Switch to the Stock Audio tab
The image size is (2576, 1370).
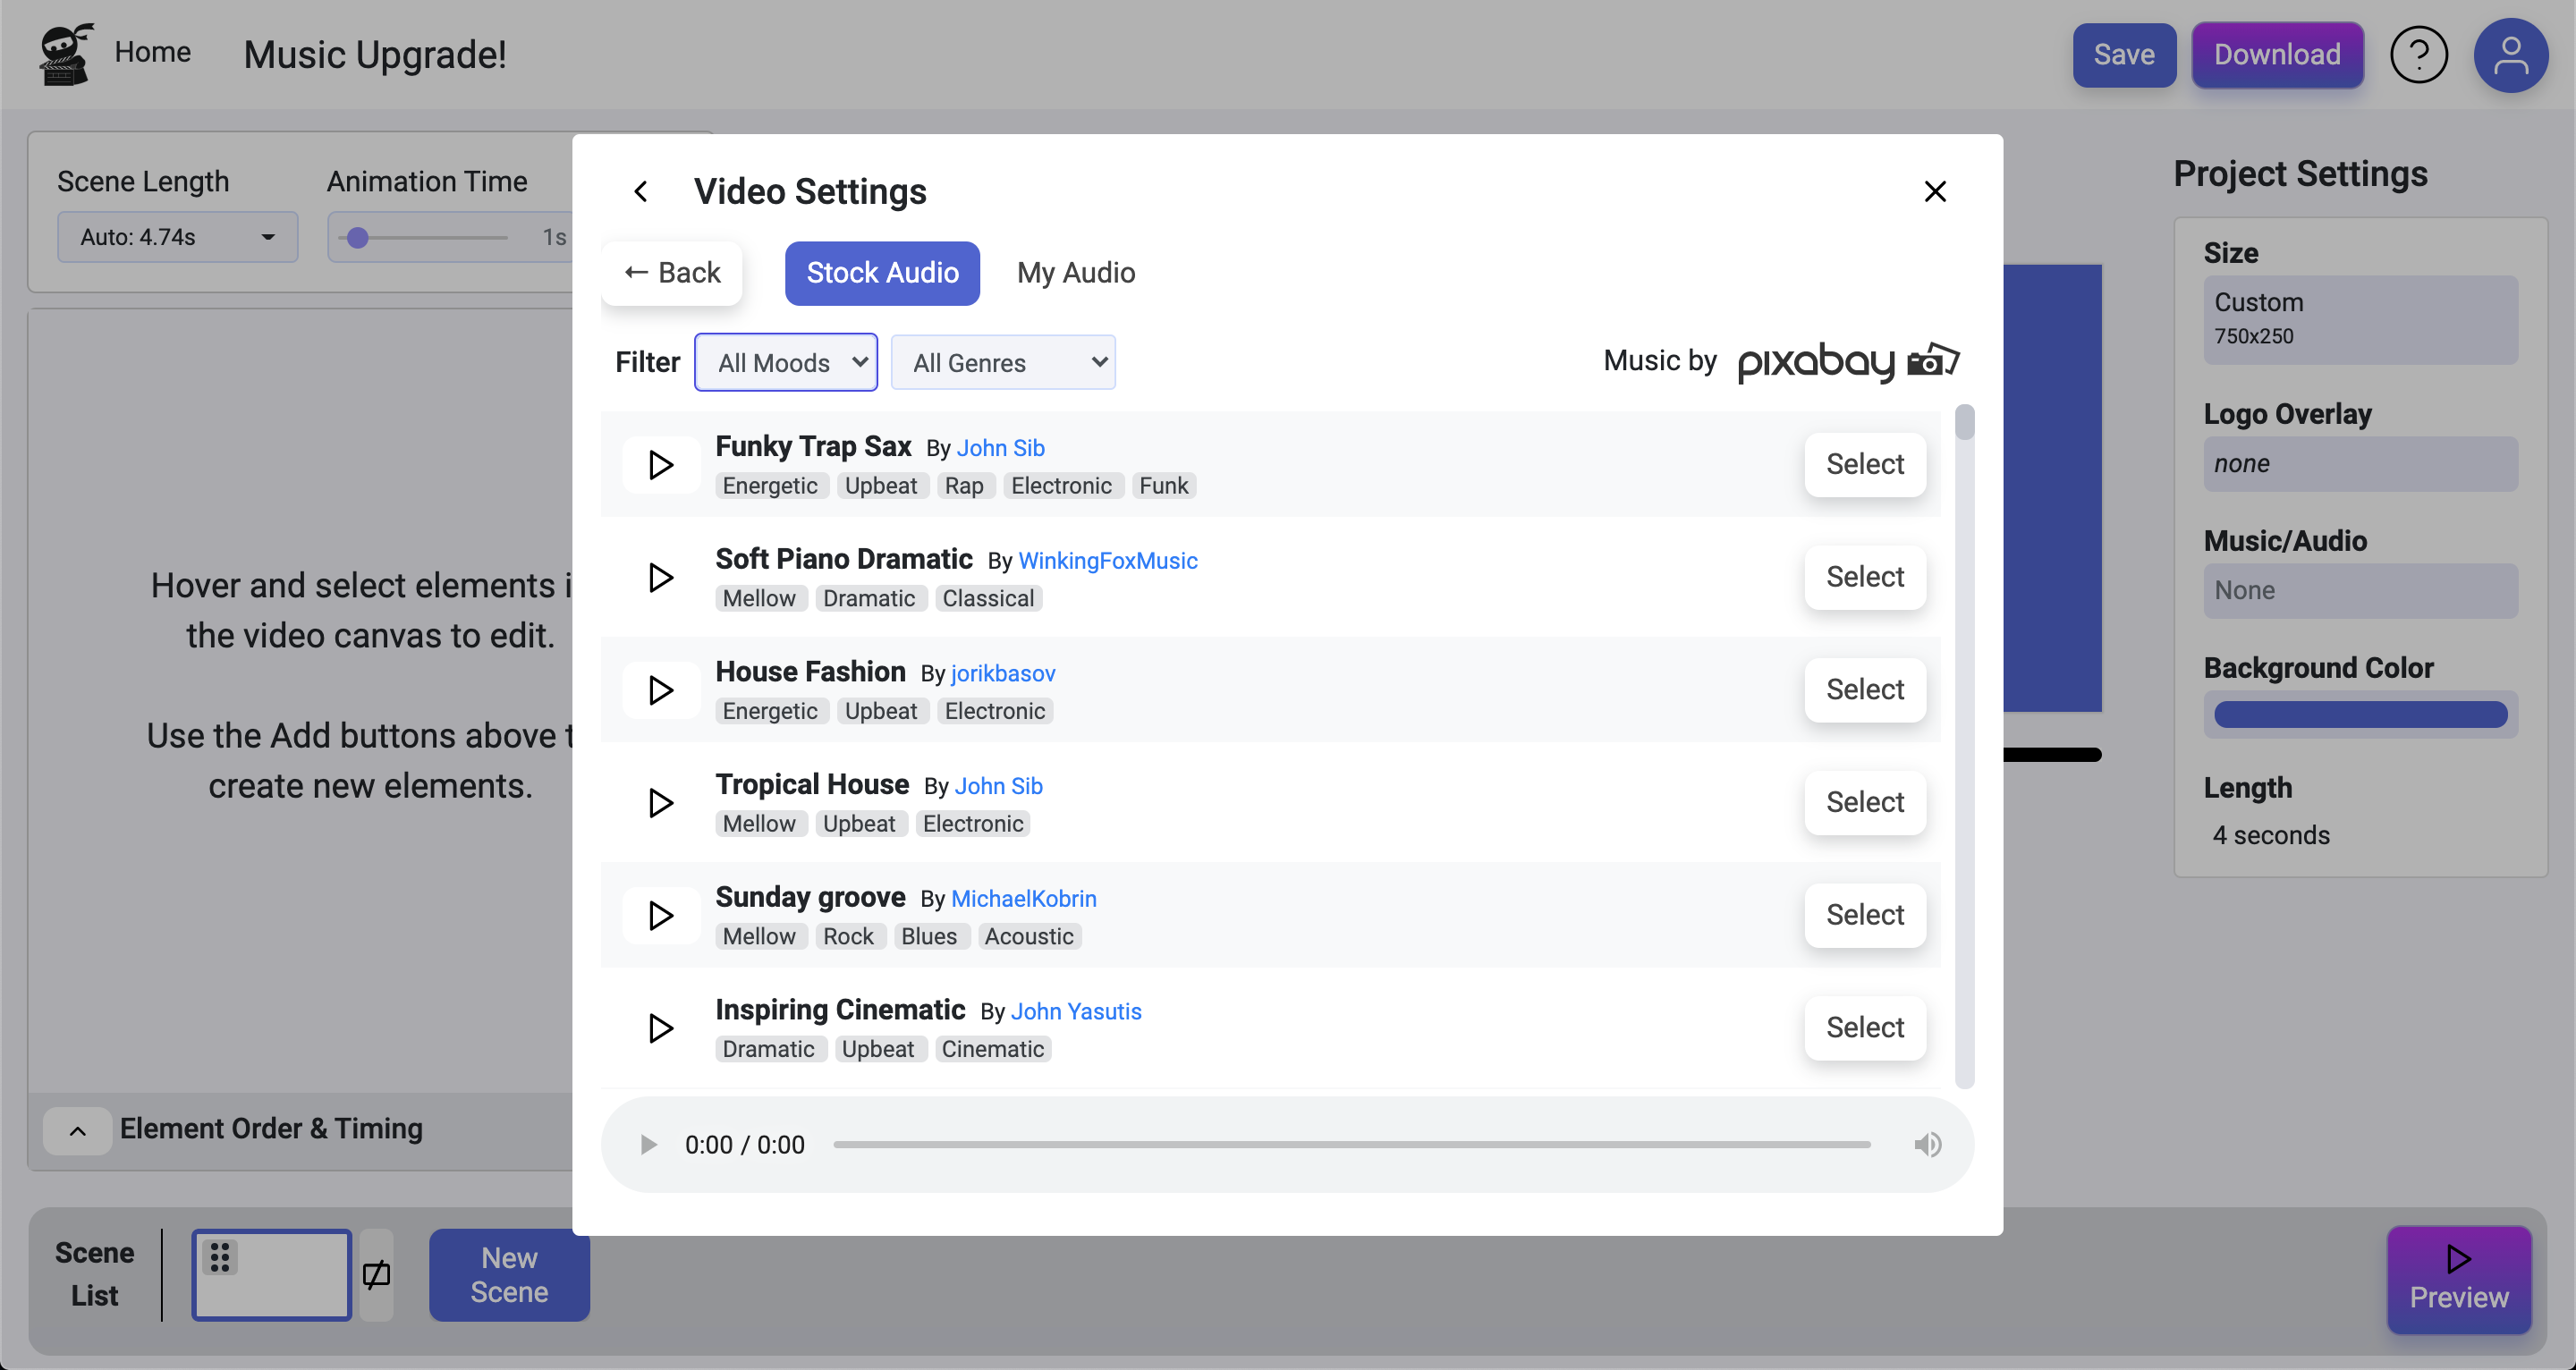coord(883,273)
